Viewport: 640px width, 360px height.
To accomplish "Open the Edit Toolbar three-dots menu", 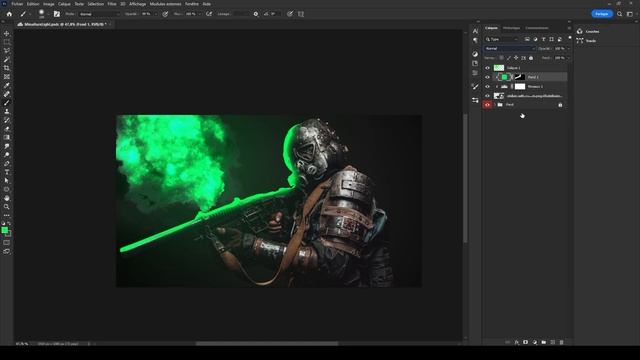I will coord(7,215).
